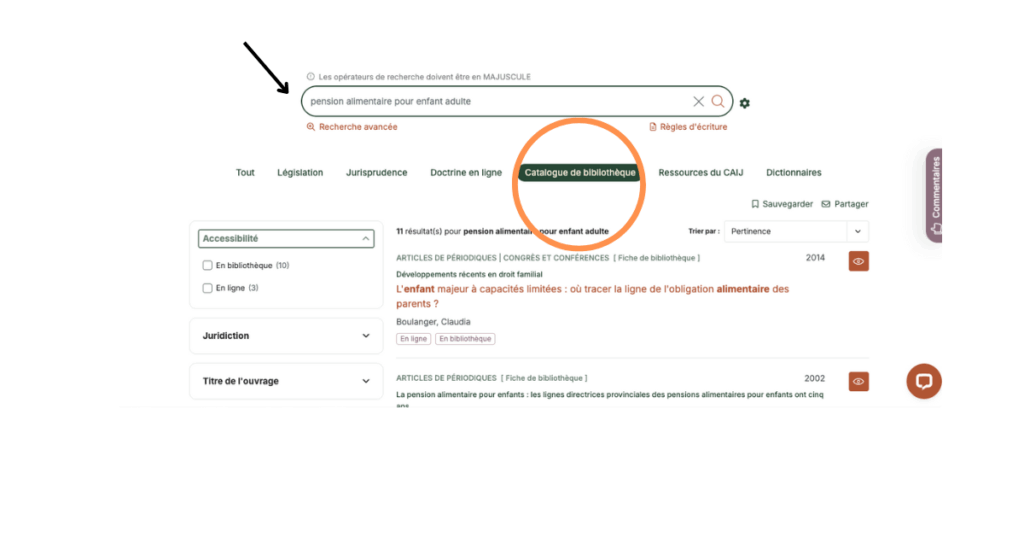Check the 'En ligne' filter box
Screen dimensions: 1024x538
(x=208, y=288)
